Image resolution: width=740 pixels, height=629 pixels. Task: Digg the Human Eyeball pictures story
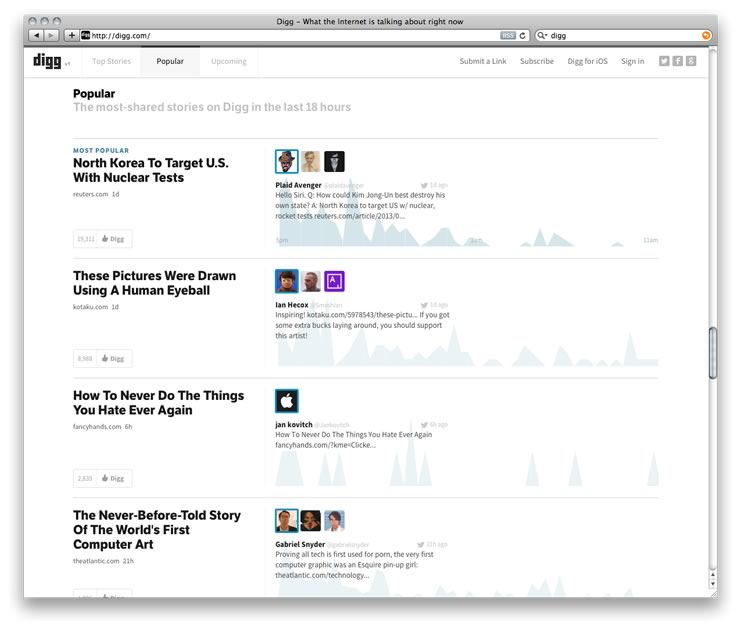click(x=115, y=358)
